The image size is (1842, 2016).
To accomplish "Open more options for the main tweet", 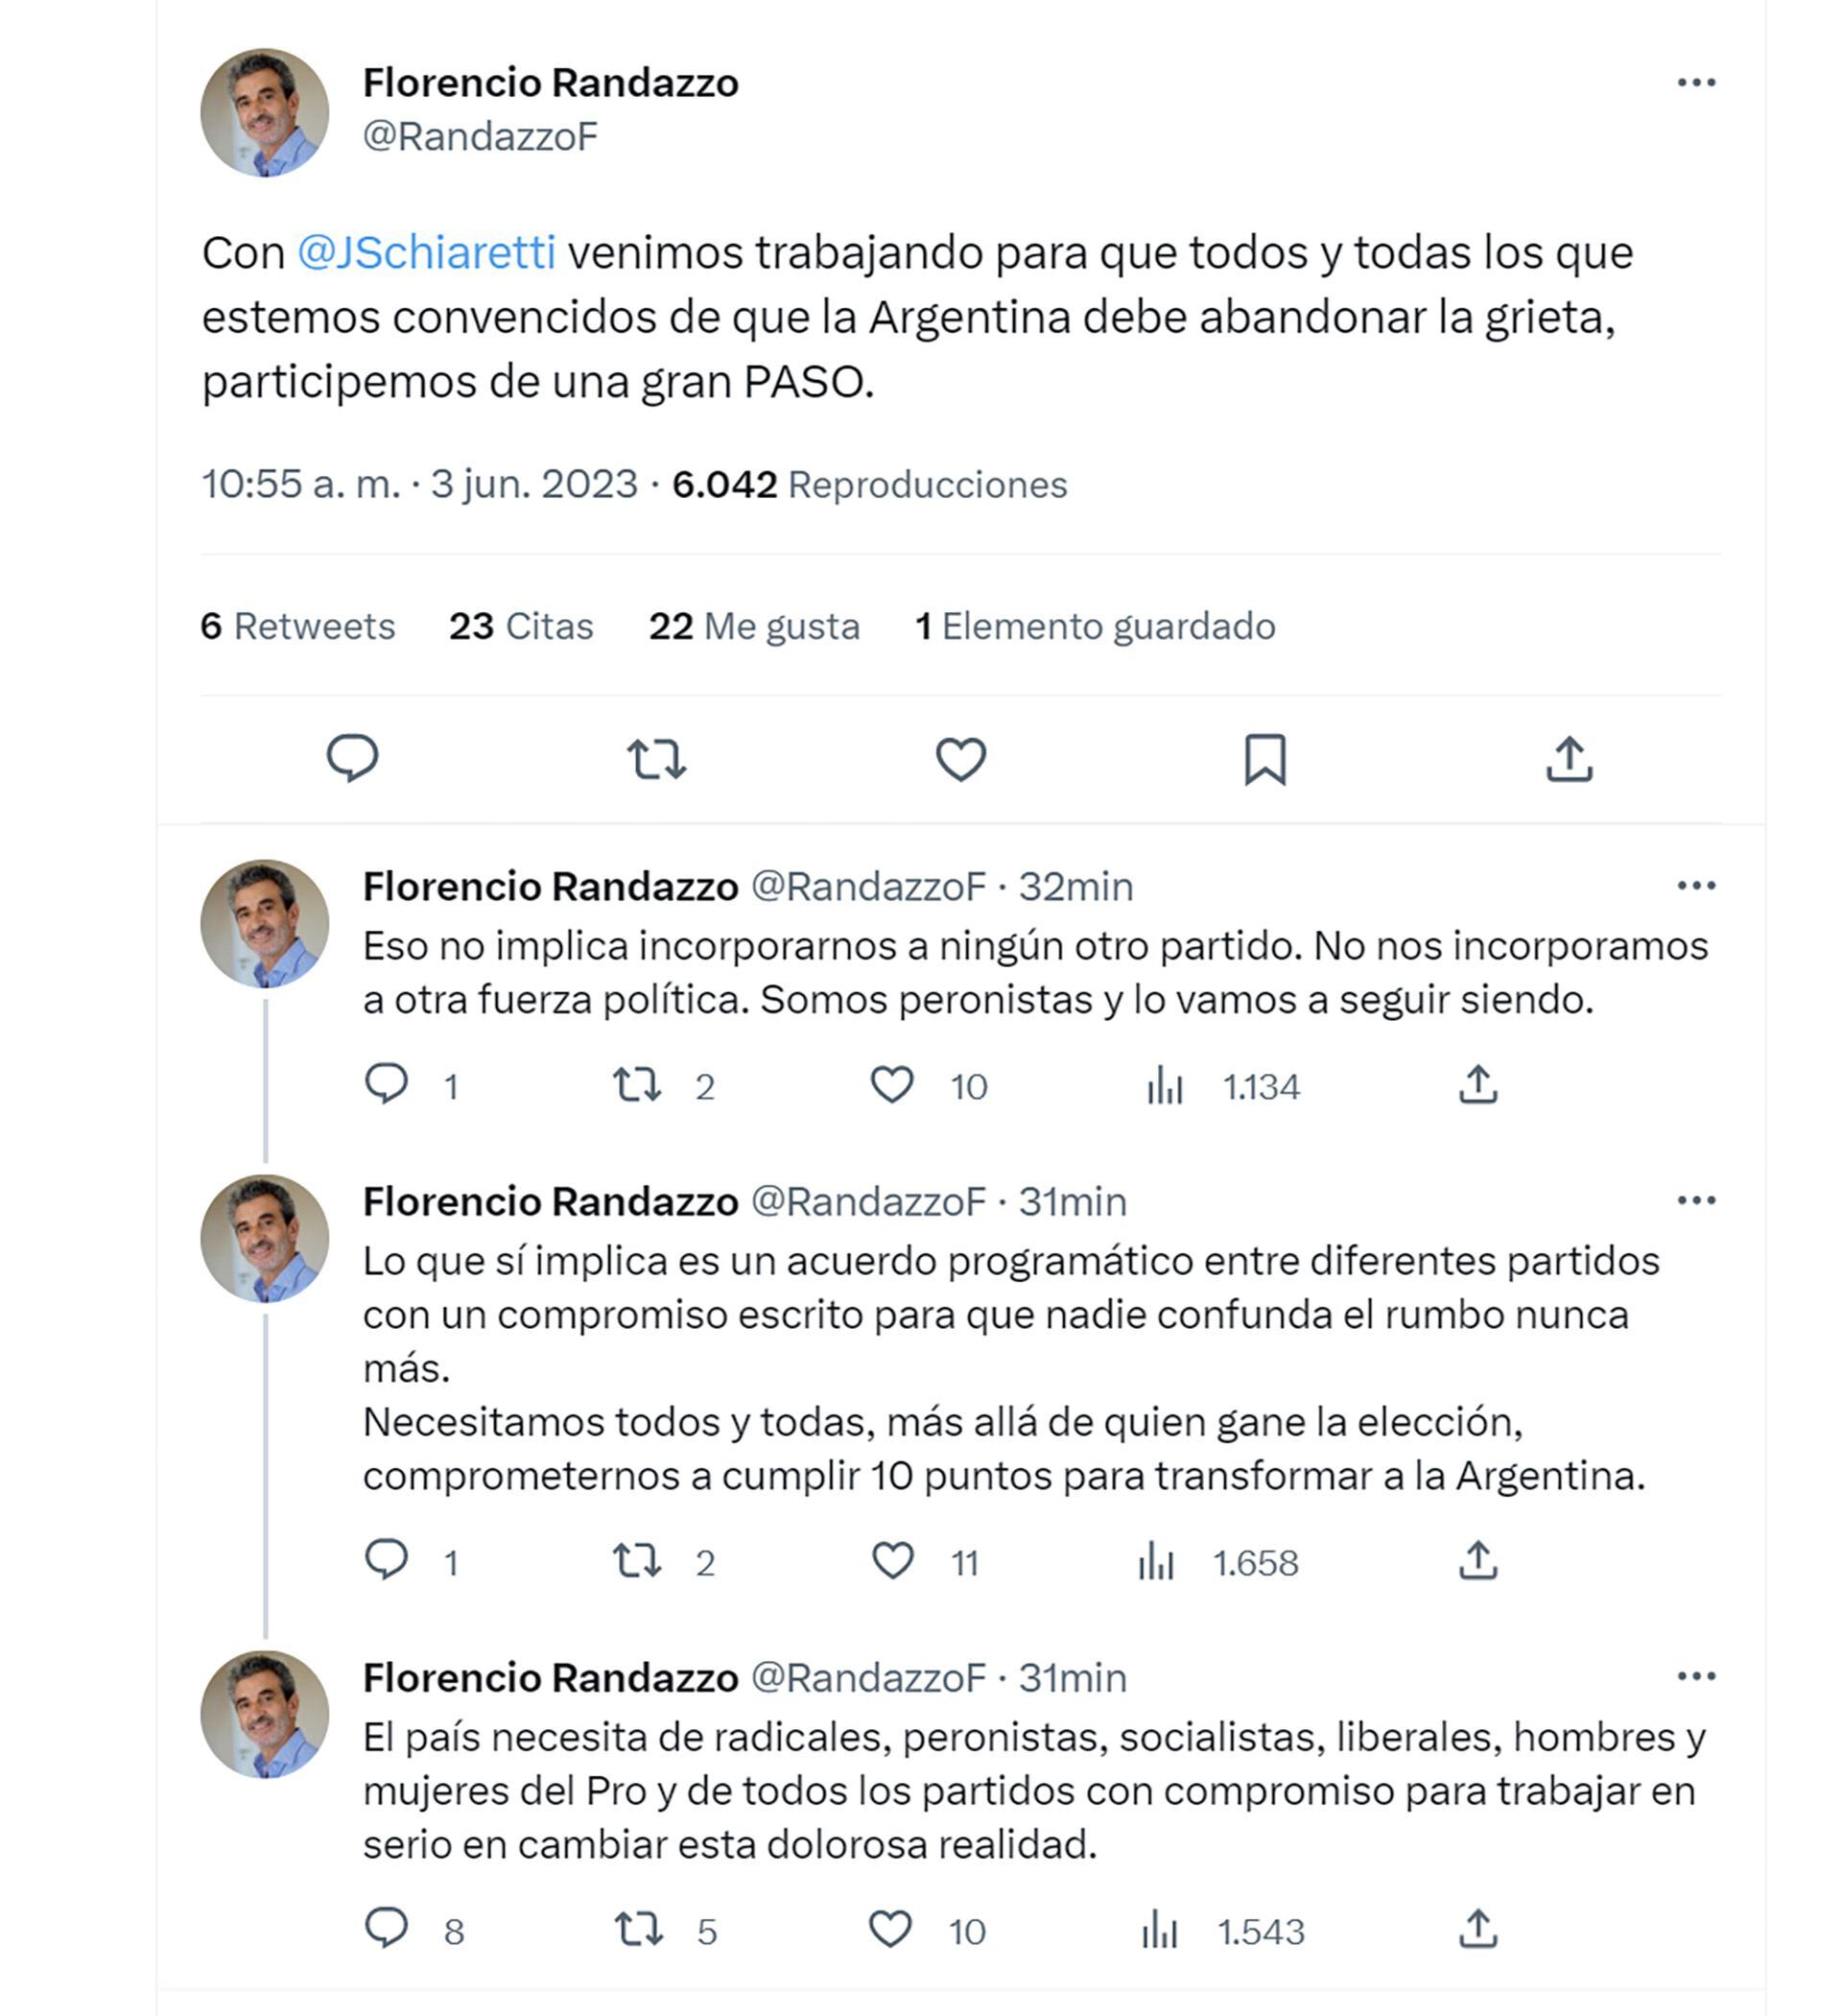I will pyautogui.click(x=1696, y=83).
